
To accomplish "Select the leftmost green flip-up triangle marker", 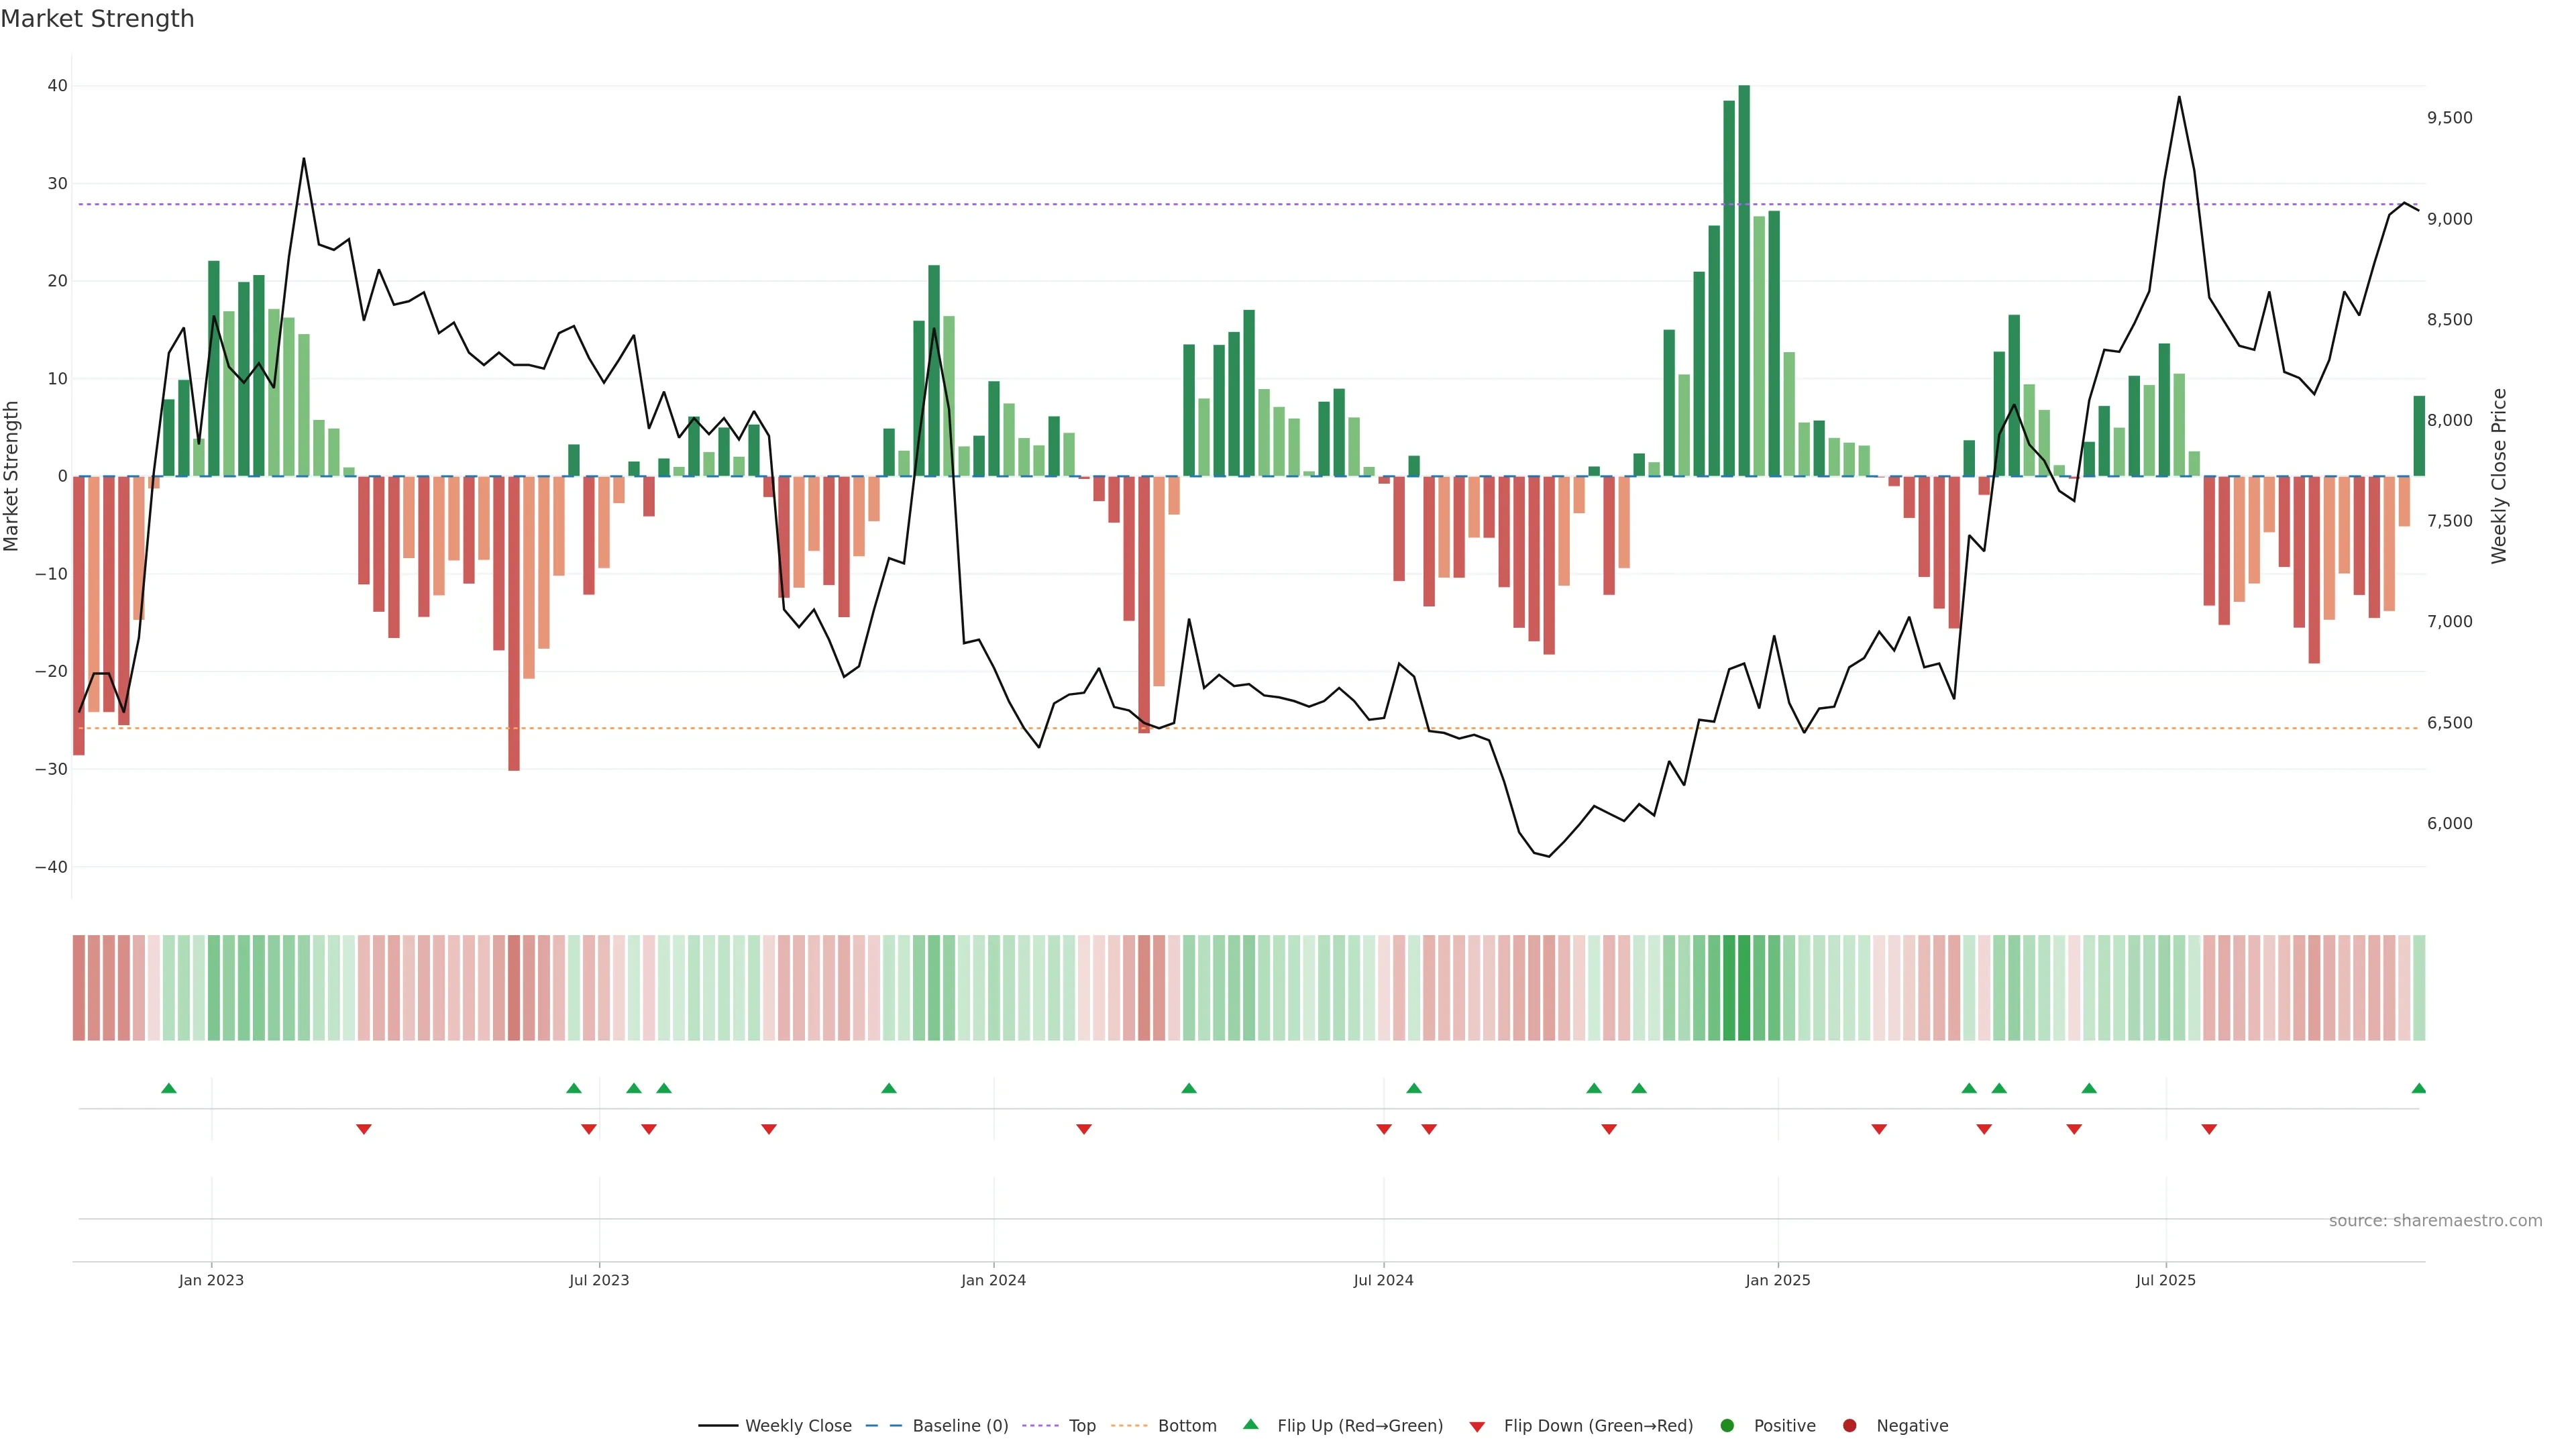I will click(x=169, y=1088).
